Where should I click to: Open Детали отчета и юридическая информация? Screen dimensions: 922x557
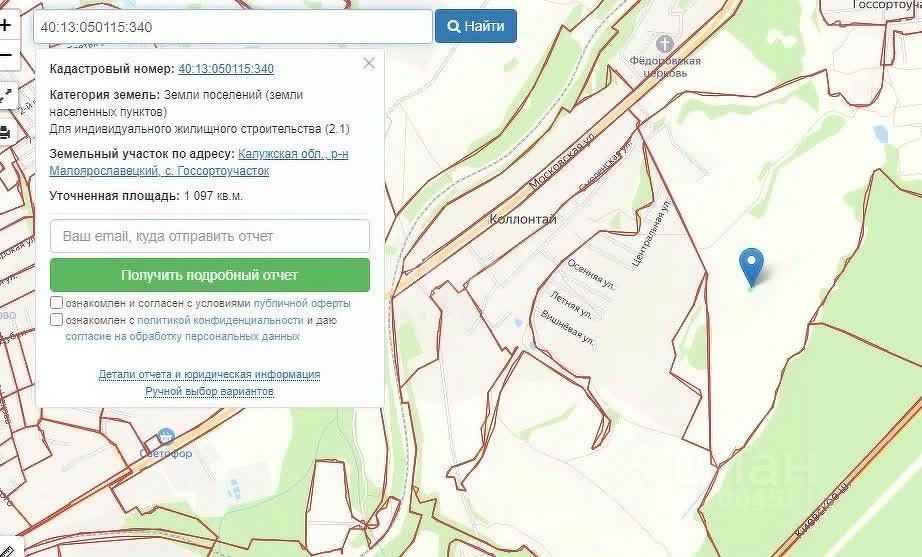tap(209, 374)
